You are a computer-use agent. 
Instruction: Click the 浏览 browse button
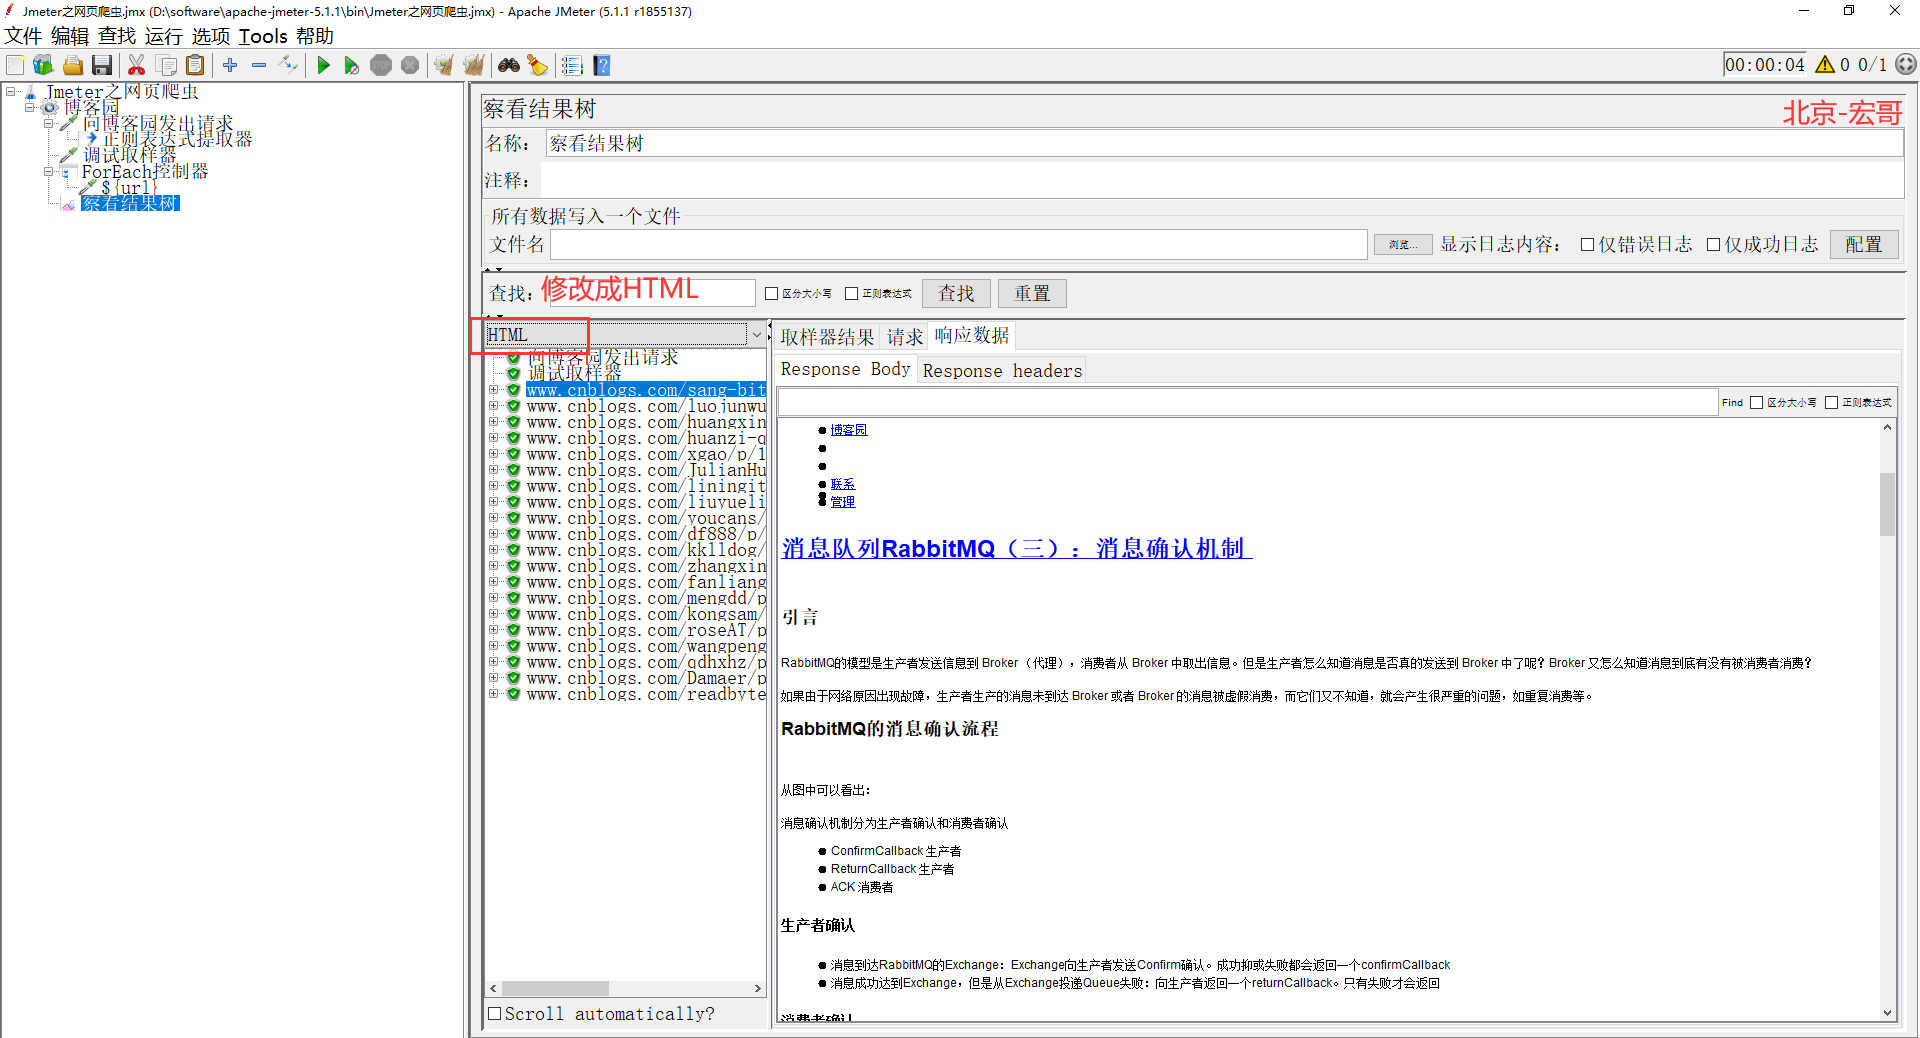(1402, 245)
